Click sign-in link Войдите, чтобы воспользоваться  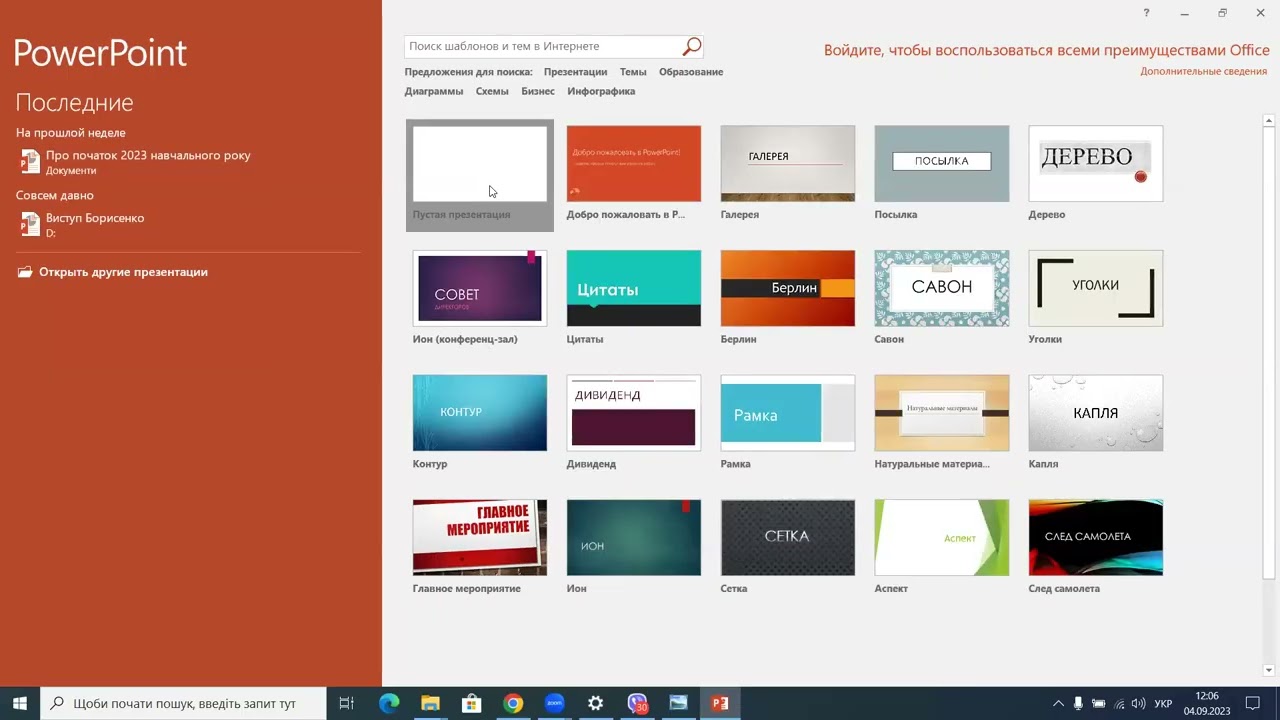coord(1047,50)
